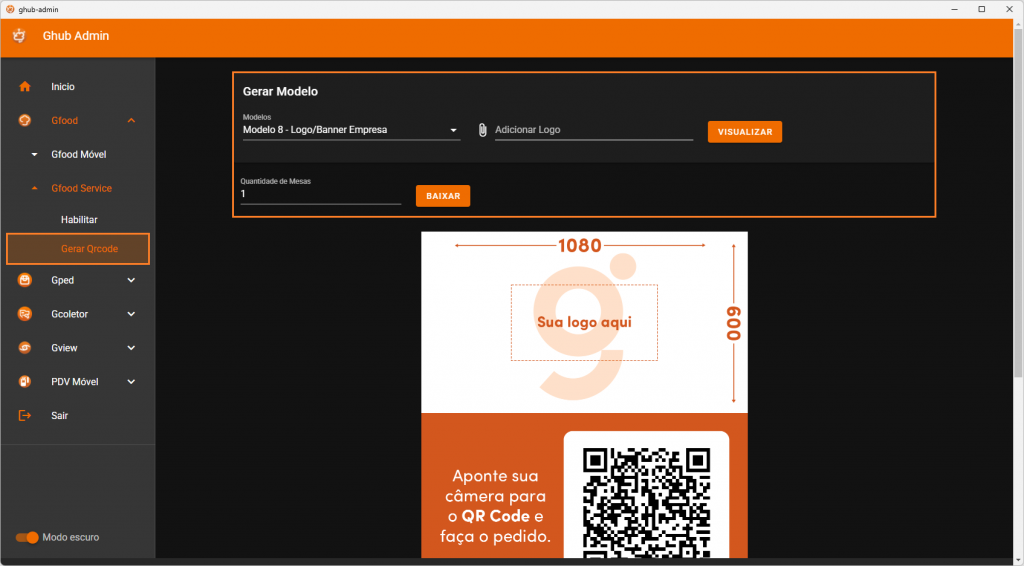Viewport: 1024px width, 566px height.
Task: Expand the Gview chevron
Action: point(131,348)
